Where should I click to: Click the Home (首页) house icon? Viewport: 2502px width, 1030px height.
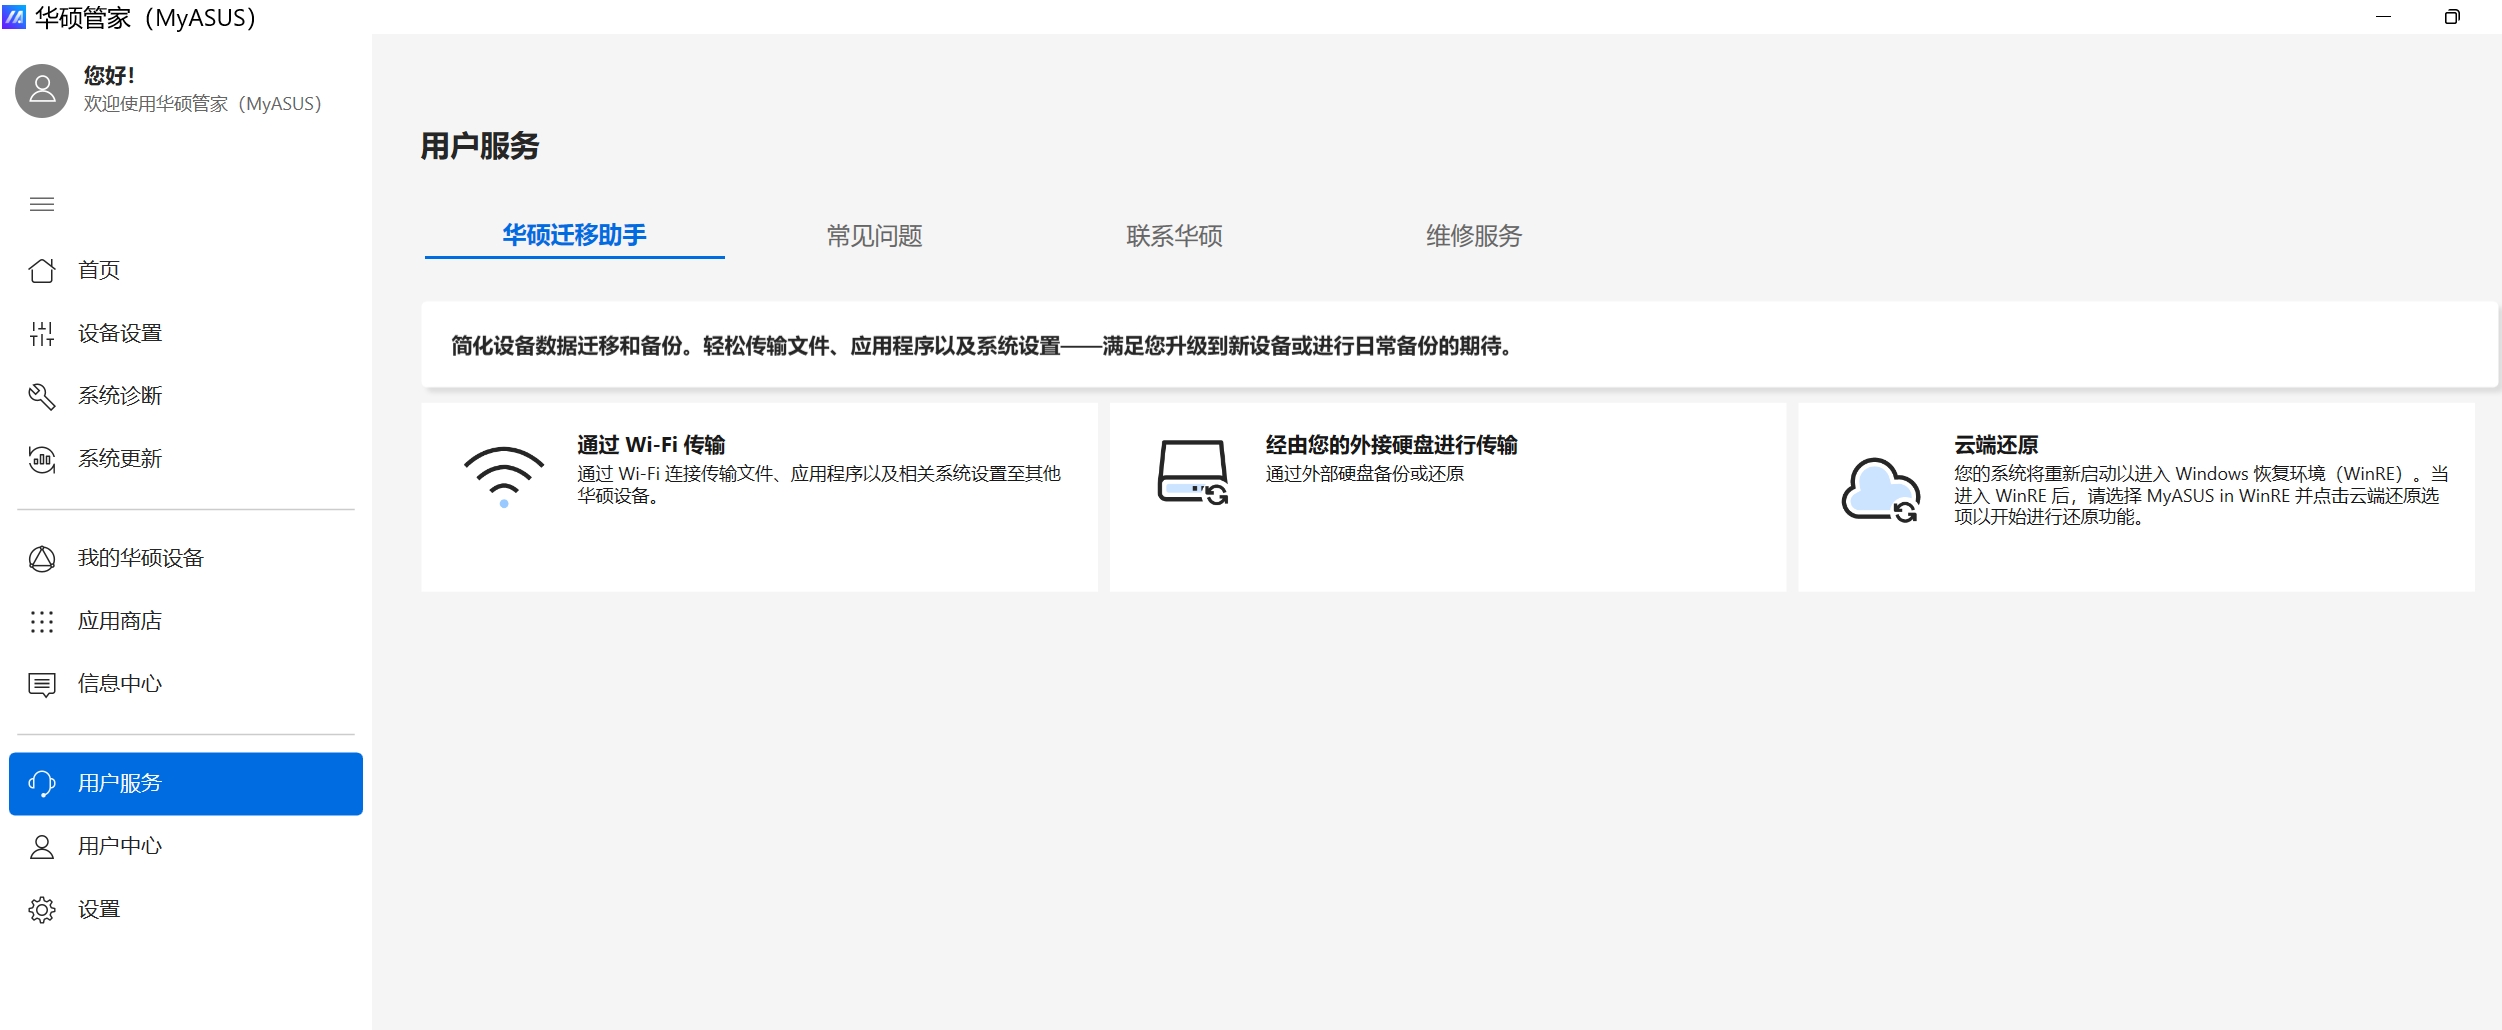(42, 271)
